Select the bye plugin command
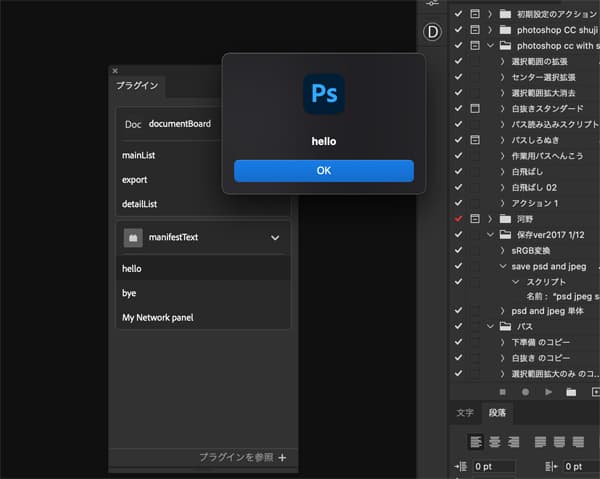Image resolution: width=600 pixels, height=479 pixels. (x=129, y=293)
